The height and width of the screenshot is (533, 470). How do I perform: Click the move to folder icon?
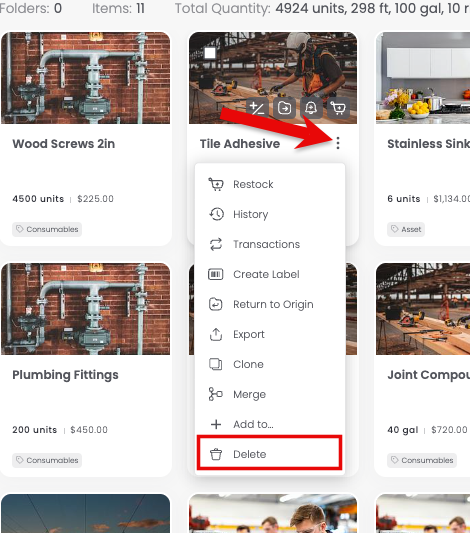[284, 108]
